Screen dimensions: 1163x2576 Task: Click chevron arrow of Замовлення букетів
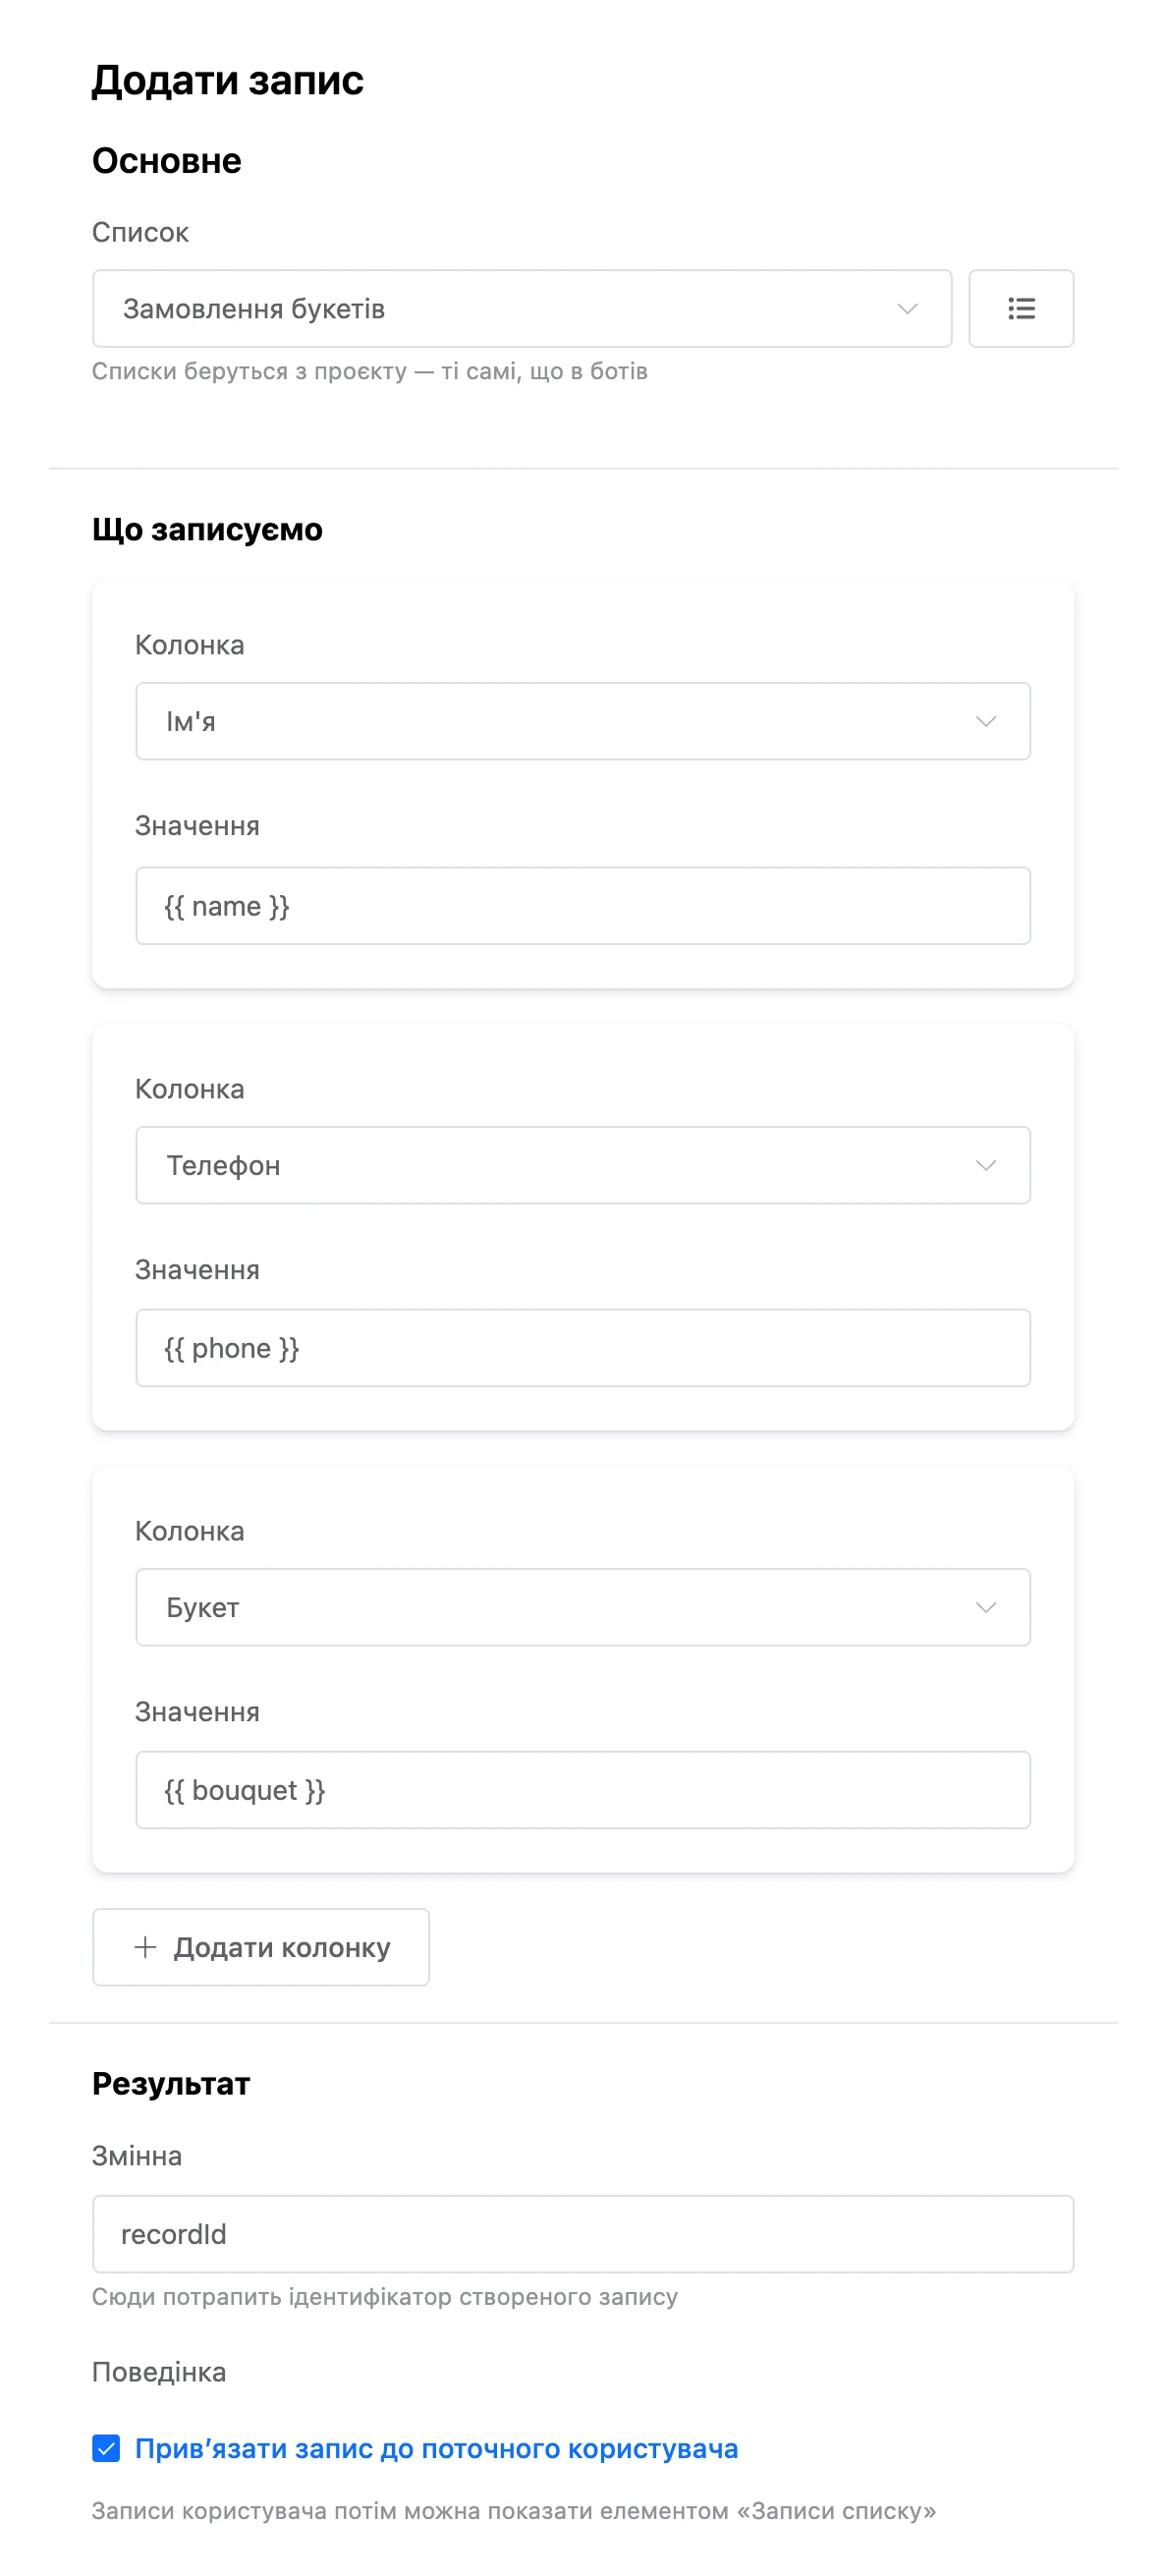coord(907,308)
